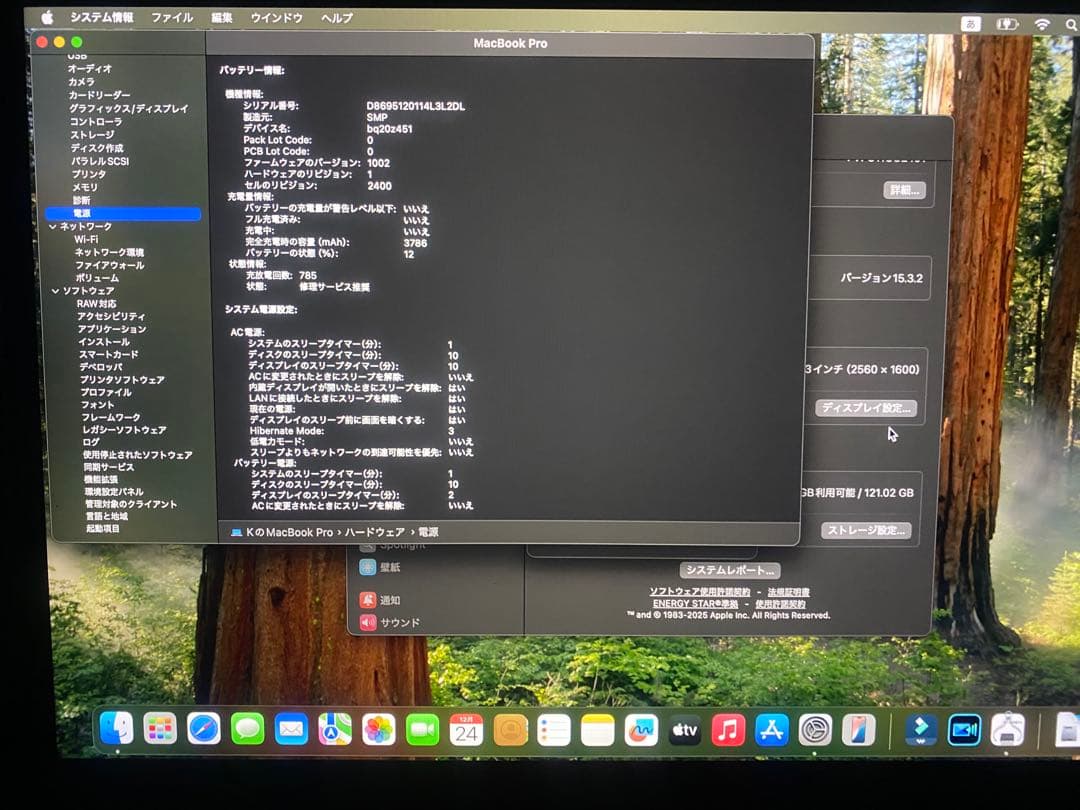Image resolution: width=1080 pixels, height=810 pixels.
Task: Launch the Apple TV app from the Dock
Action: [x=684, y=731]
